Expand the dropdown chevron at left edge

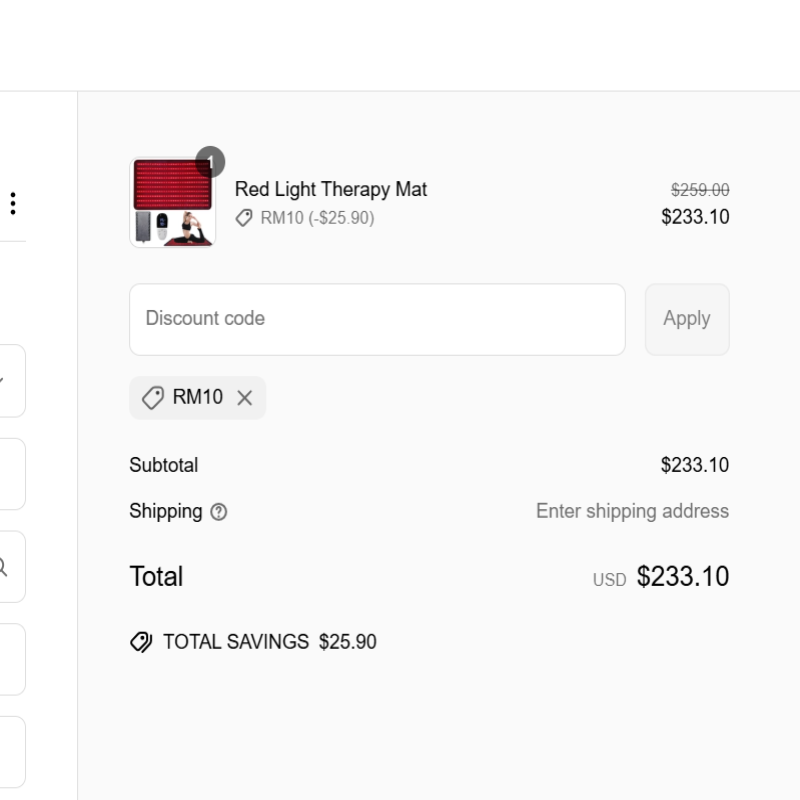[4, 381]
